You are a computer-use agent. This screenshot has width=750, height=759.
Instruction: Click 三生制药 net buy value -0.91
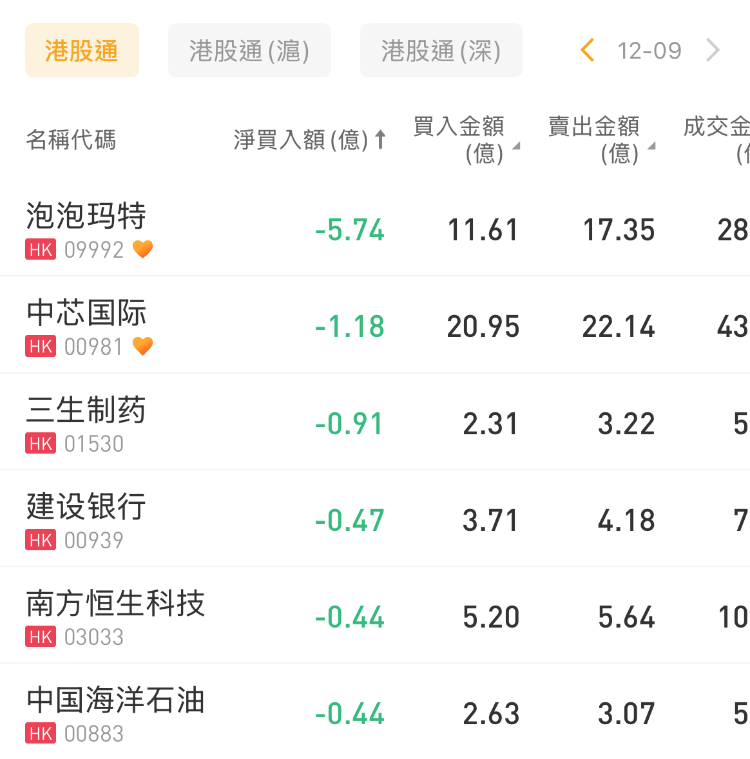[x=349, y=424]
